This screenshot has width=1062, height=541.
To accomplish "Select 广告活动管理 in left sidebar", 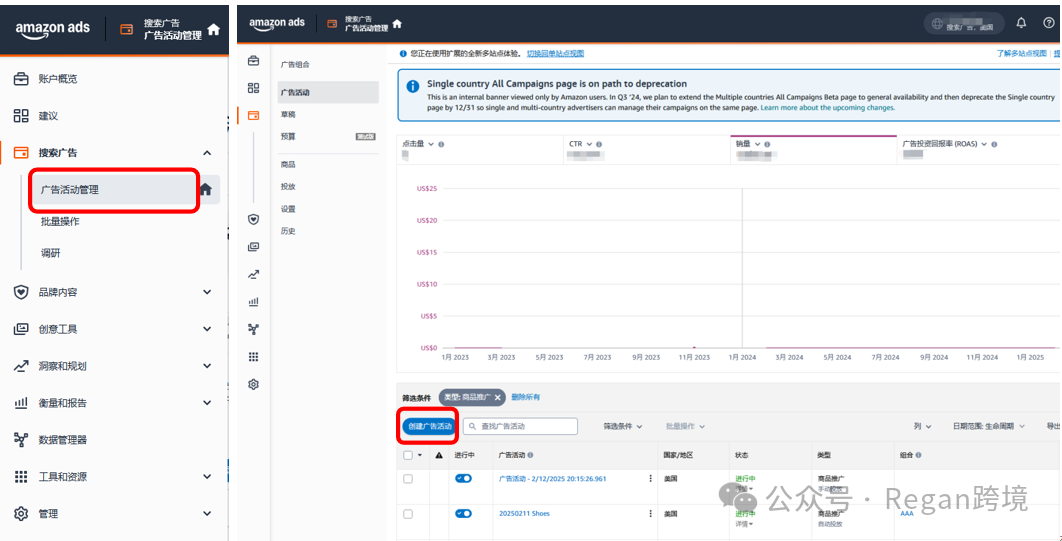I will (x=113, y=190).
